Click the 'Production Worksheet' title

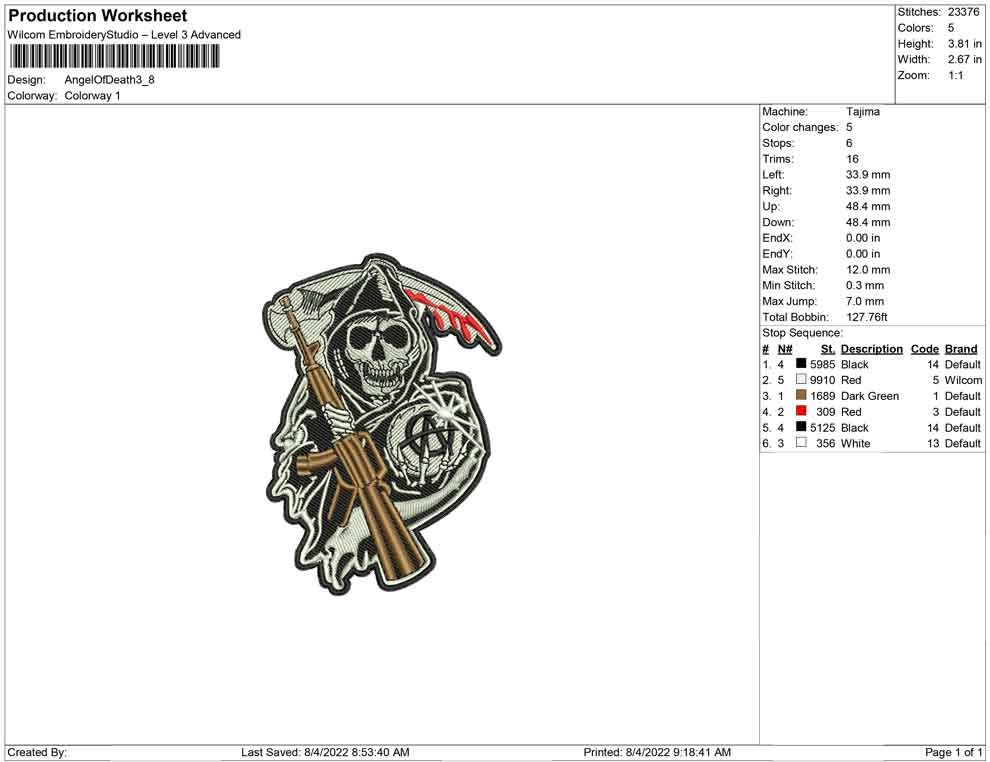(x=97, y=16)
